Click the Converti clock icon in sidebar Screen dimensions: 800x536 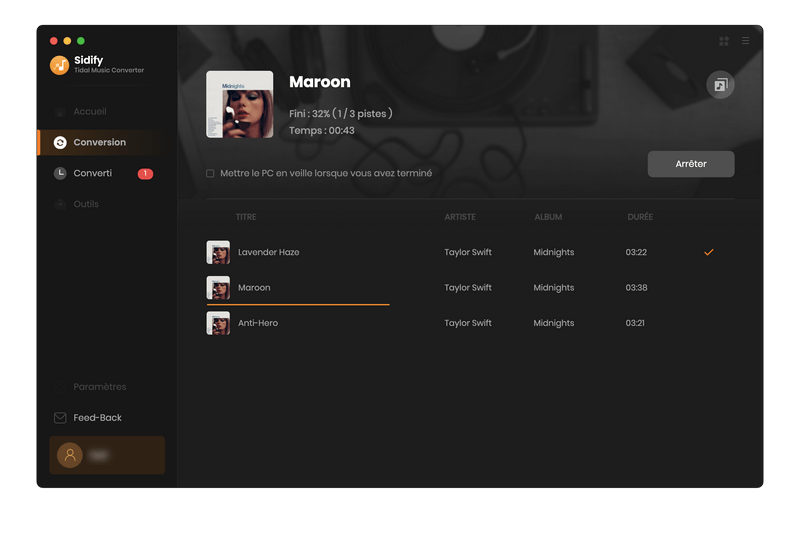pyautogui.click(x=60, y=174)
